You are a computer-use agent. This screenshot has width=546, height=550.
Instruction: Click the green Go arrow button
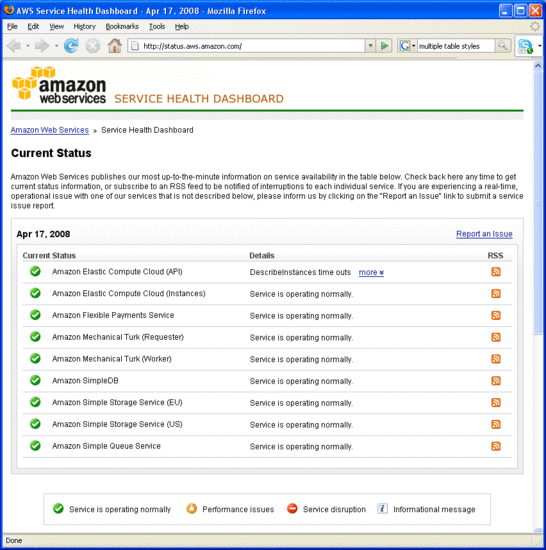coord(384,46)
